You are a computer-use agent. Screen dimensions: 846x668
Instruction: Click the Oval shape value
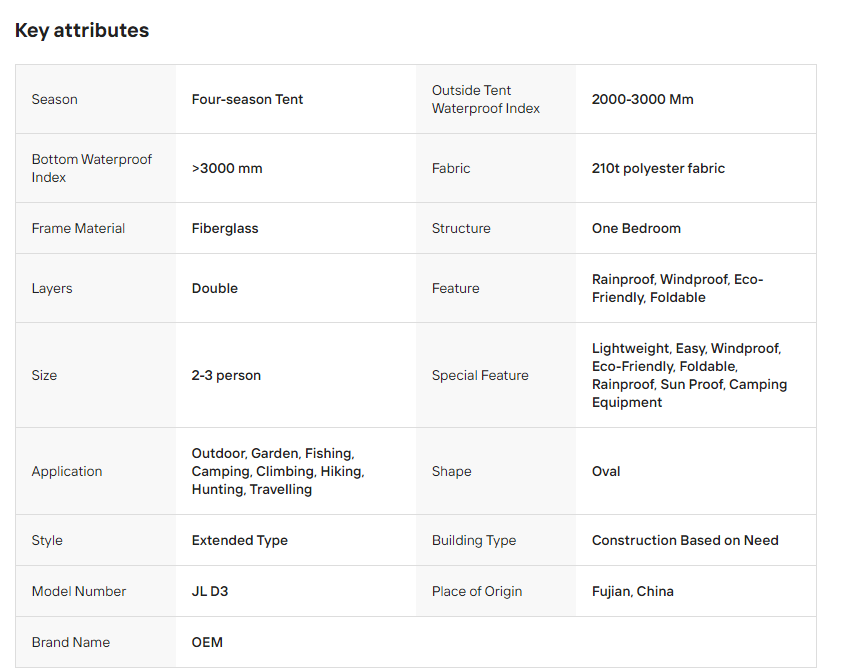coord(606,471)
